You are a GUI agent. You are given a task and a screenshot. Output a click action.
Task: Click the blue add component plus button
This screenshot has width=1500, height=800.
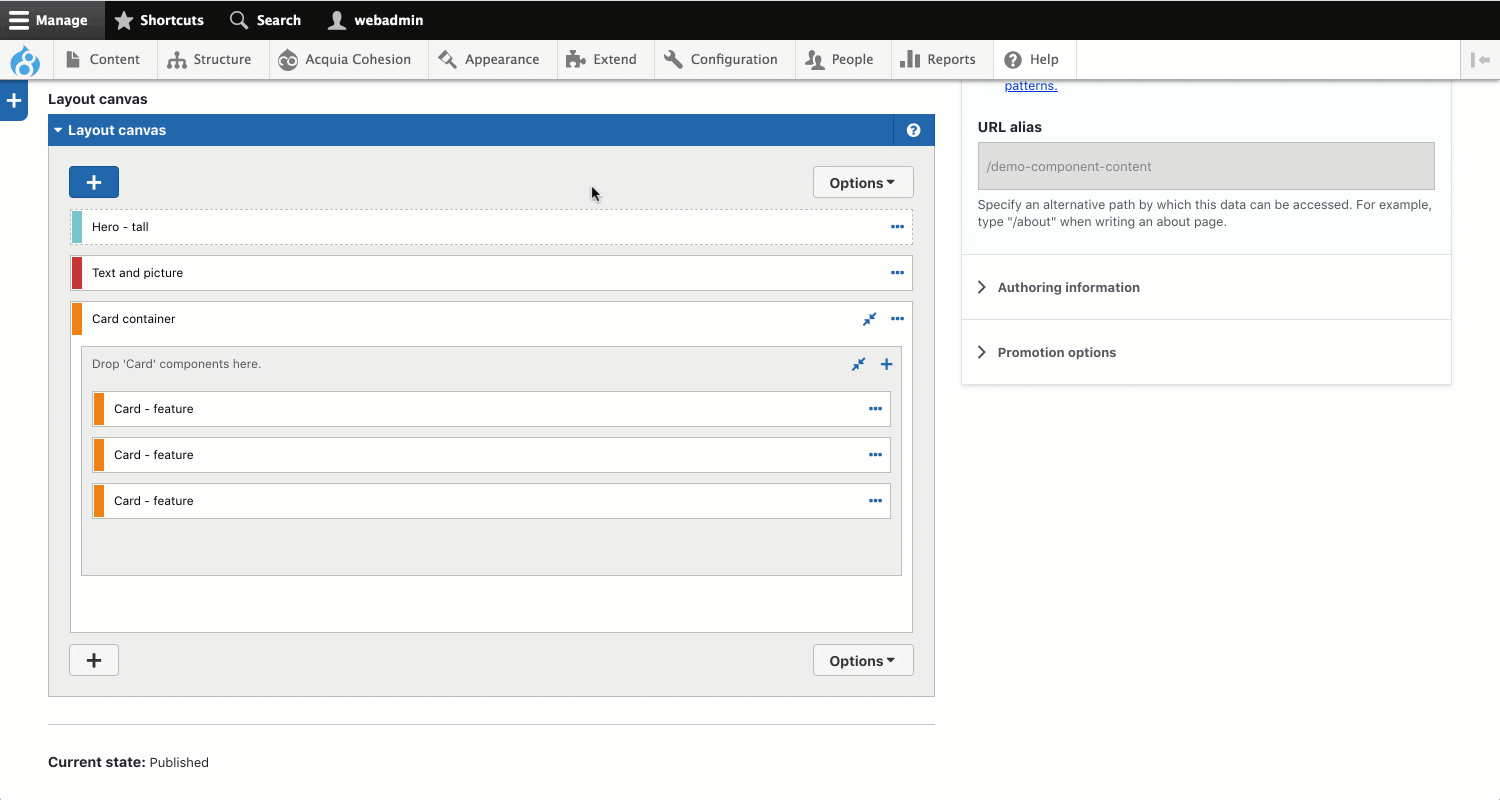point(94,182)
